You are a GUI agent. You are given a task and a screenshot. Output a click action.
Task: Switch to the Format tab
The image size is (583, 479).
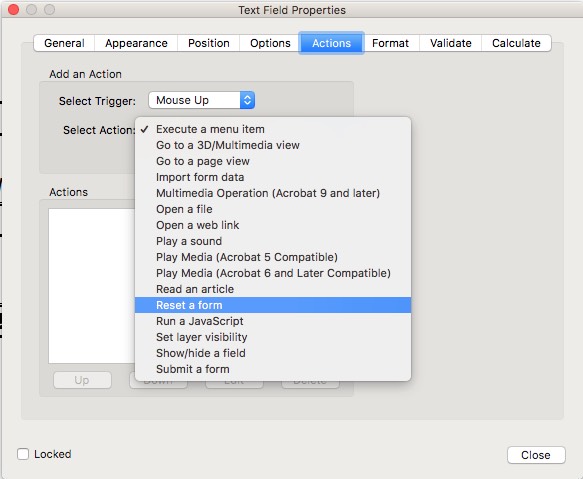[x=390, y=43]
